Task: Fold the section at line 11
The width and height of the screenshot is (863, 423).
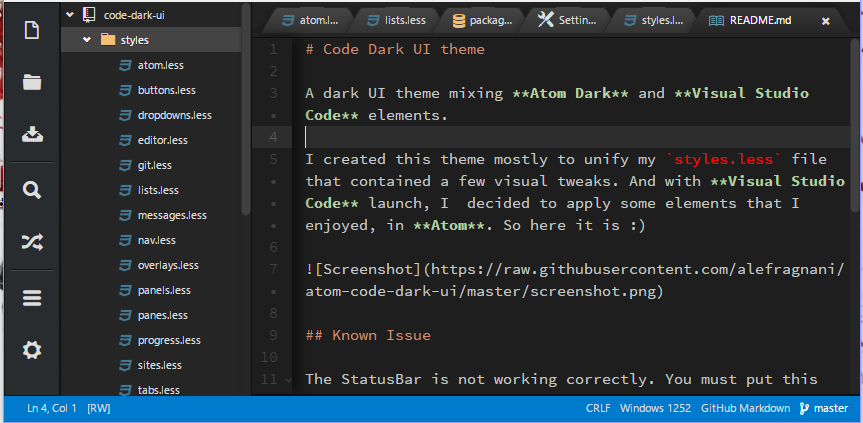Action: (288, 380)
